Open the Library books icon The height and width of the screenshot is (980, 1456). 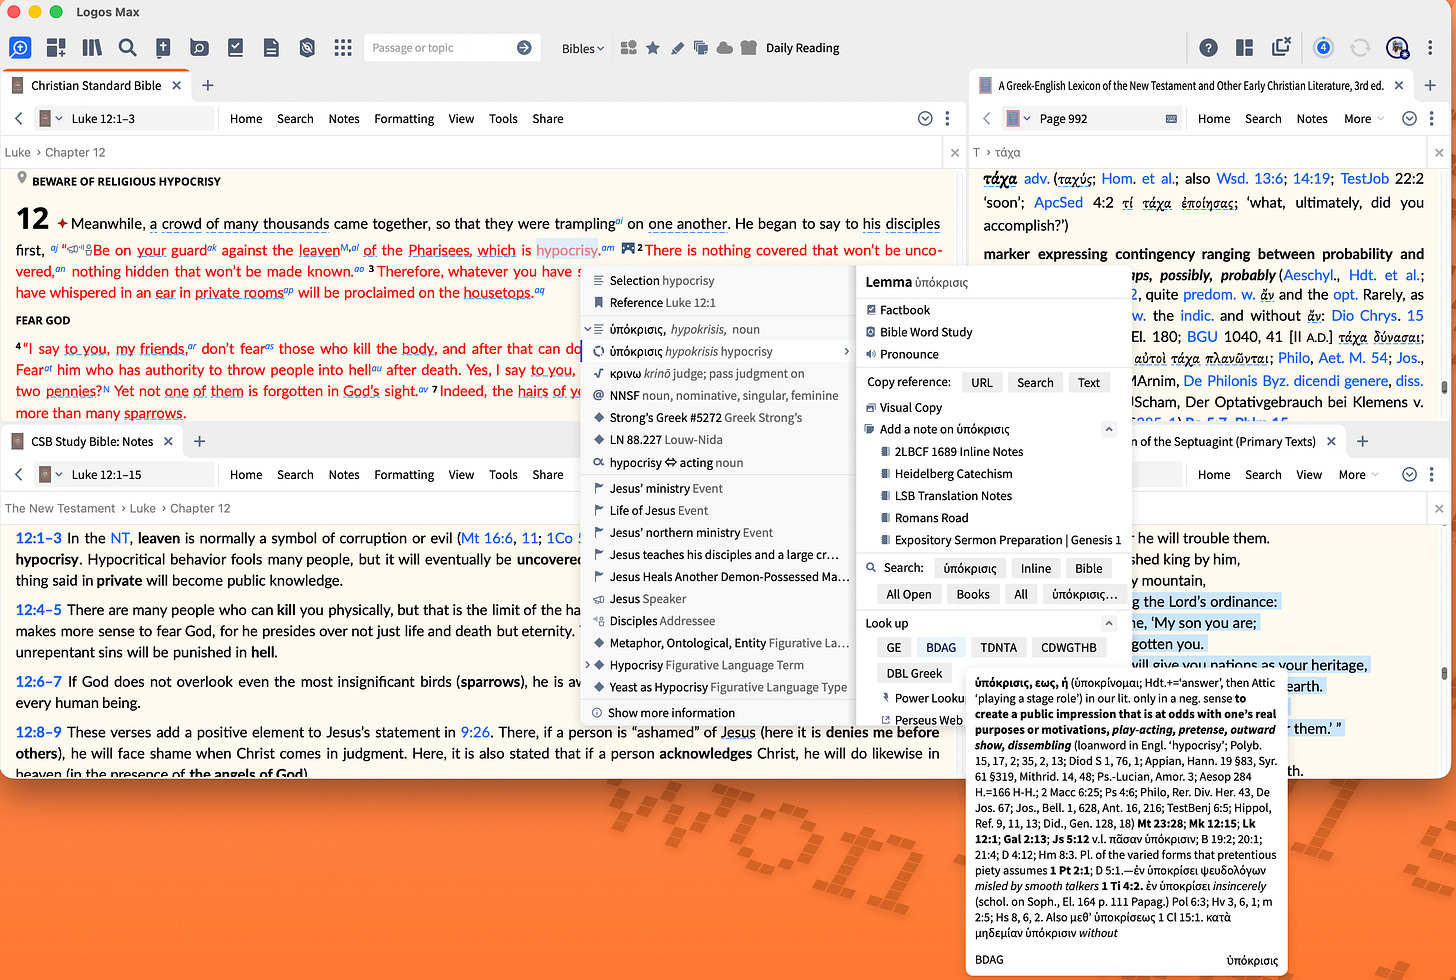click(92, 47)
